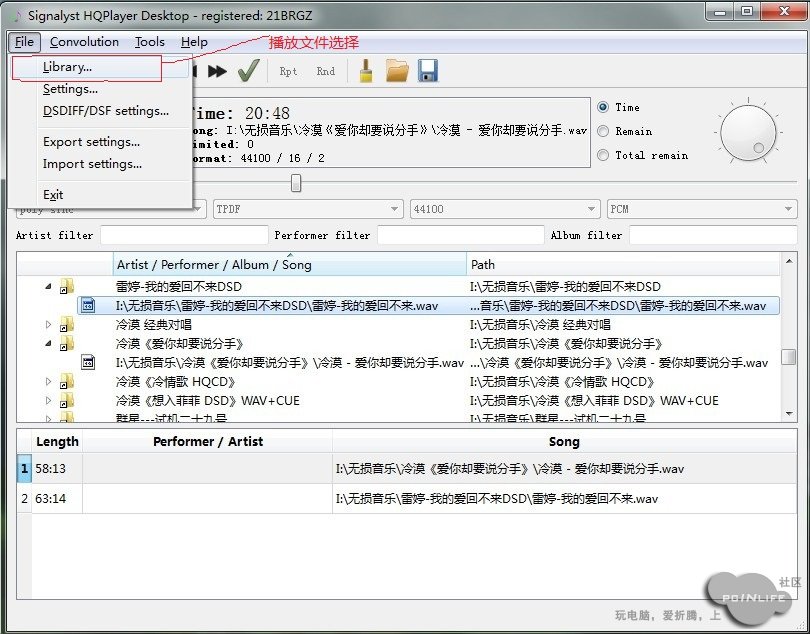Image resolution: width=810 pixels, height=634 pixels.
Task: Select the Total remain radio button
Action: point(602,155)
